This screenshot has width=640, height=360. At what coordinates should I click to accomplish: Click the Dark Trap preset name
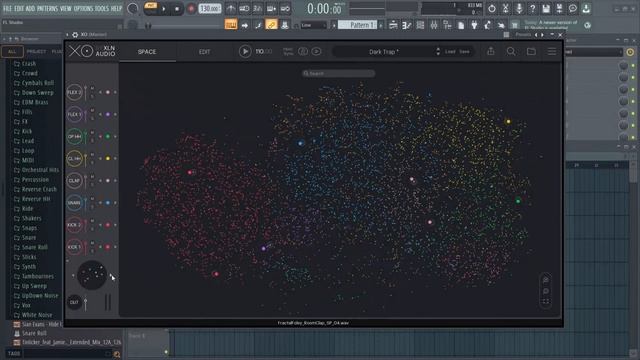click(x=384, y=52)
